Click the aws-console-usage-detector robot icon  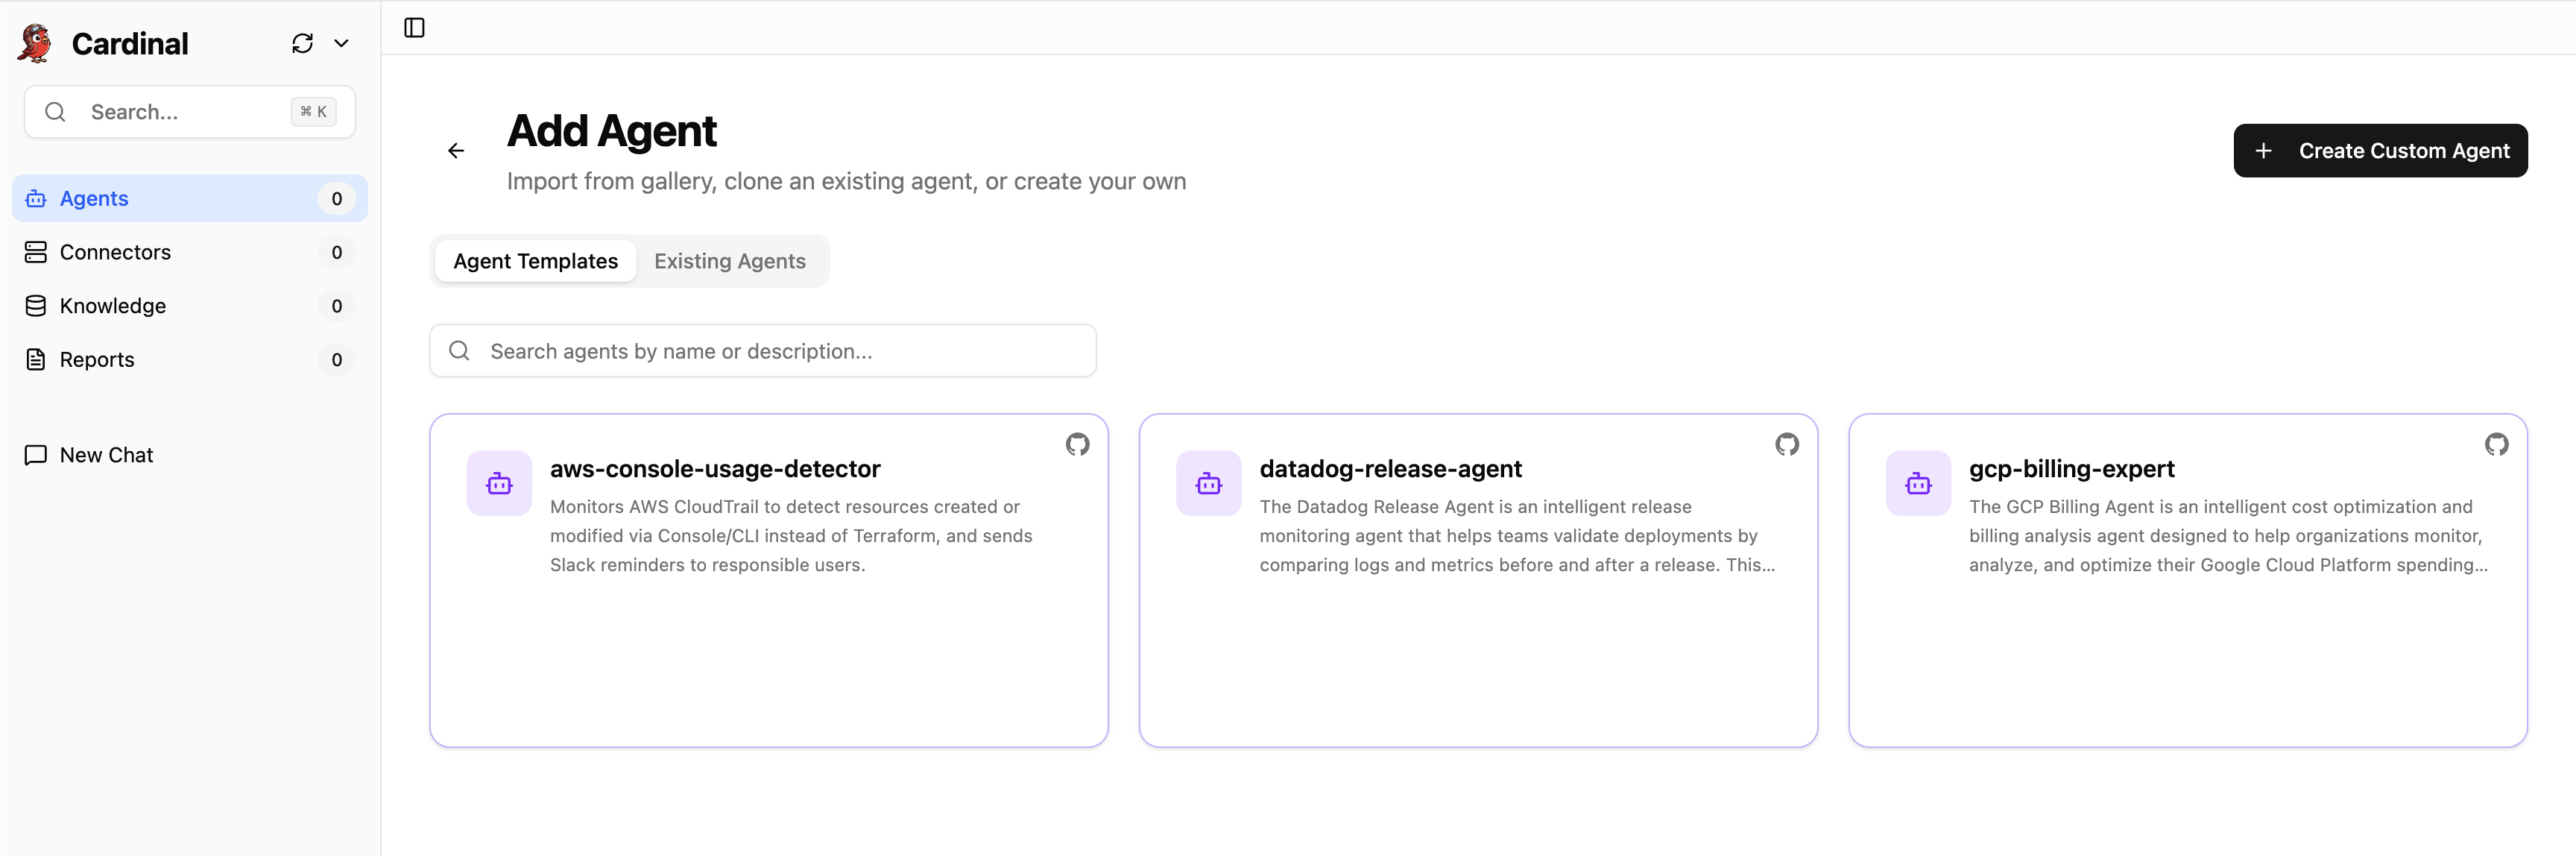(x=499, y=484)
